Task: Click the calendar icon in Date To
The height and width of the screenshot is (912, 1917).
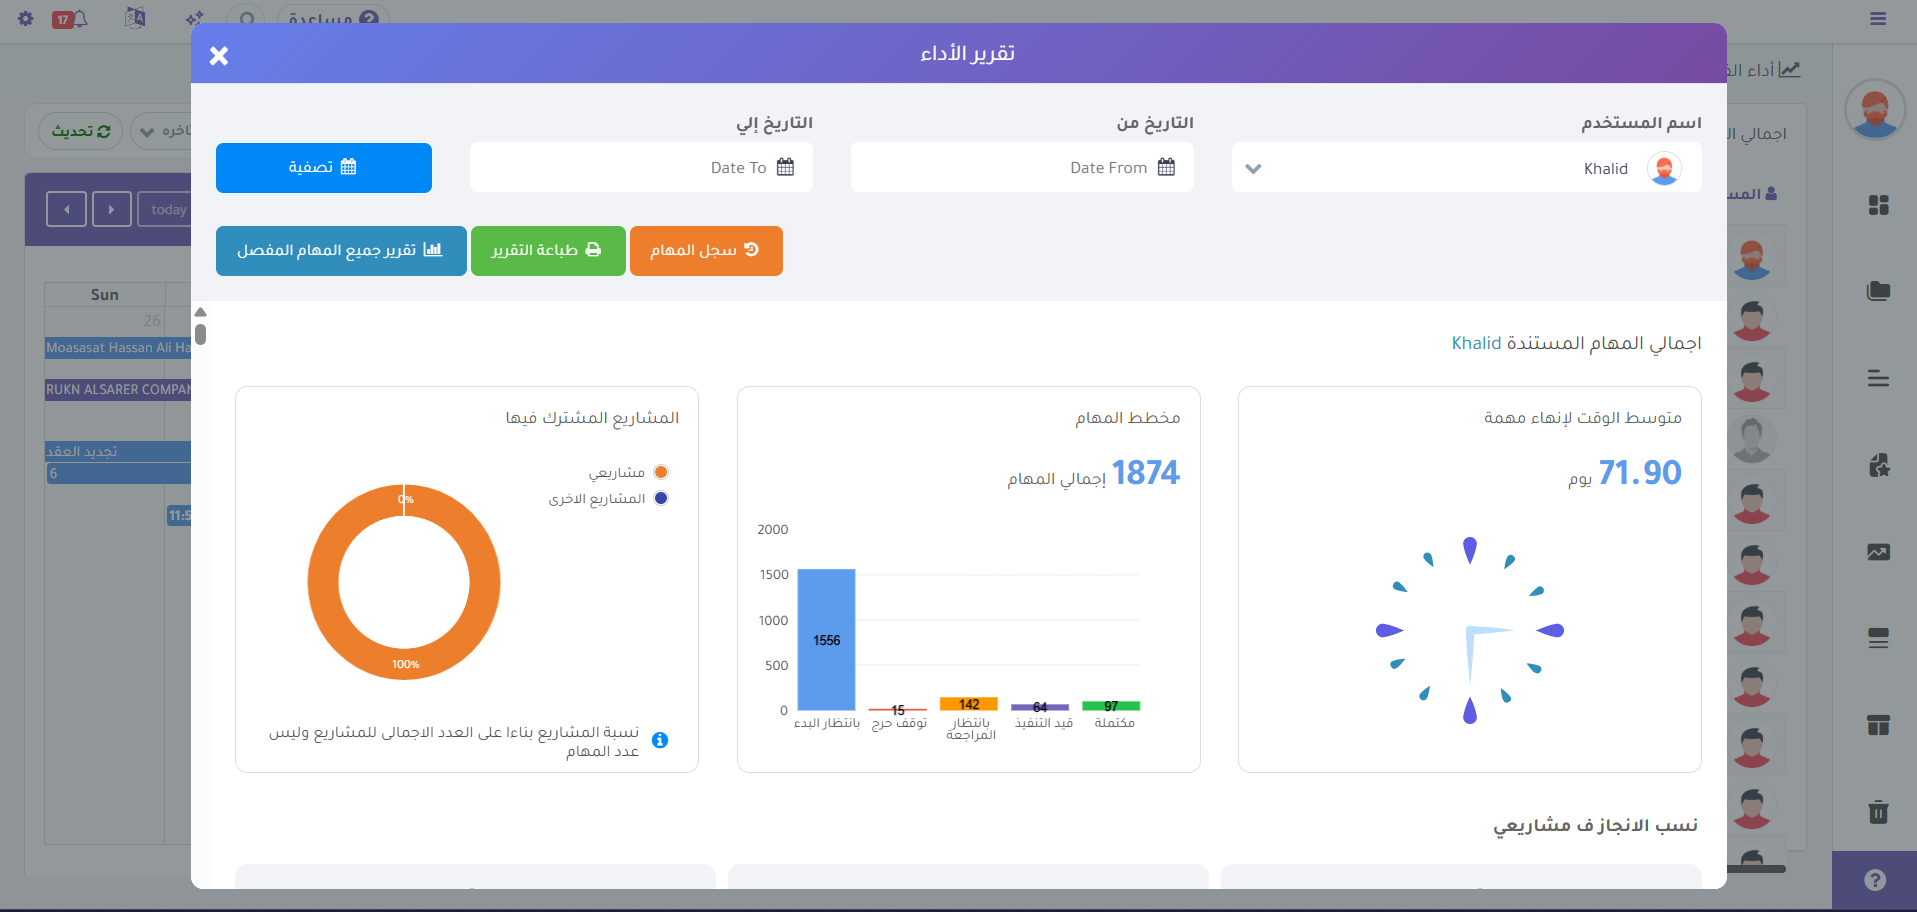Action: tap(785, 167)
